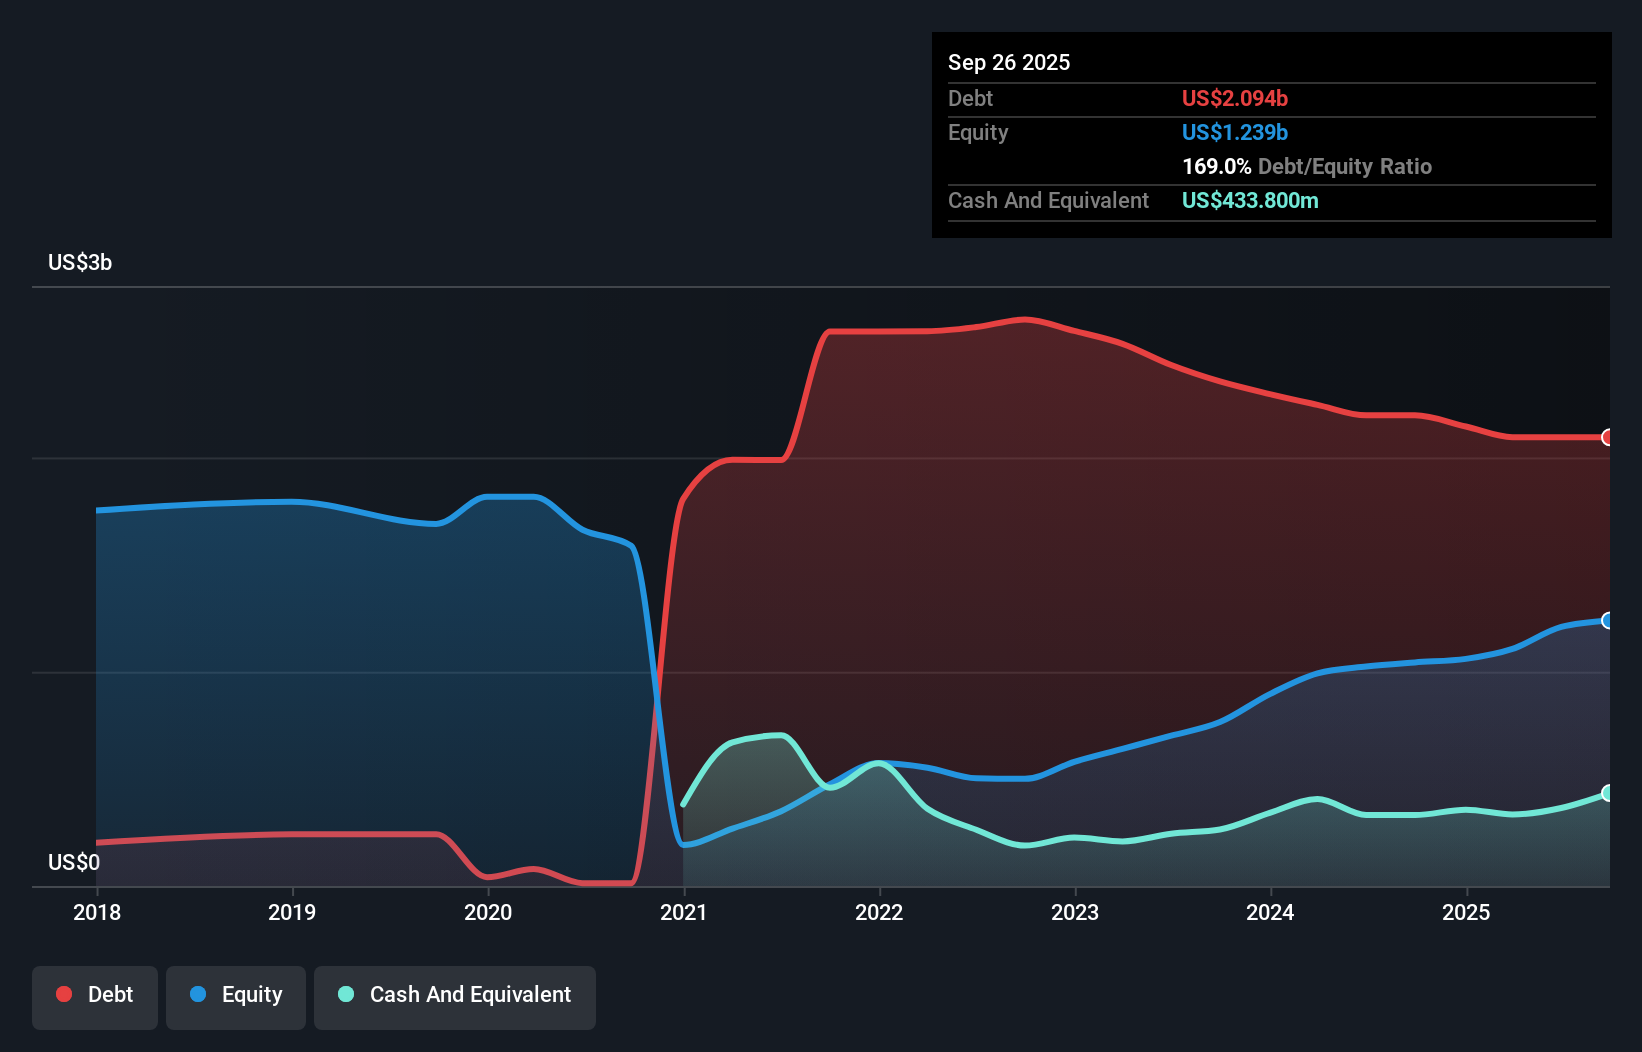This screenshot has width=1642, height=1052.
Task: Click the US$0 axis label
Action: [74, 862]
